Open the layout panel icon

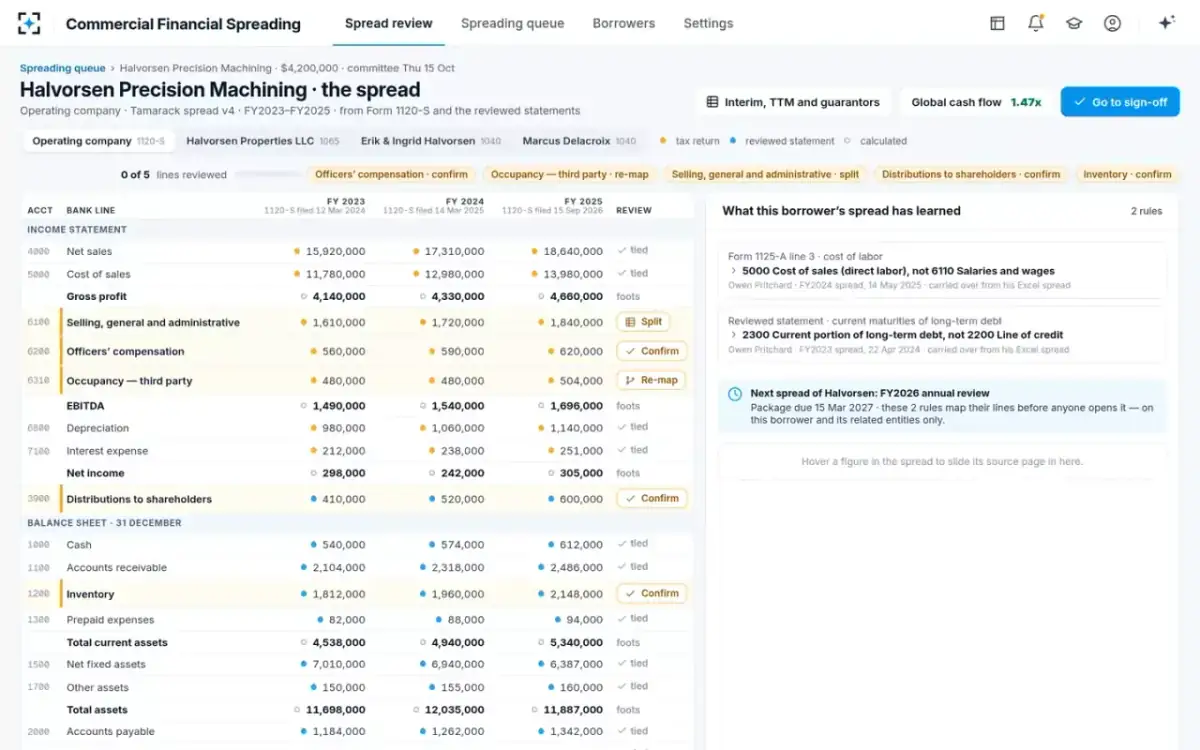tap(997, 23)
